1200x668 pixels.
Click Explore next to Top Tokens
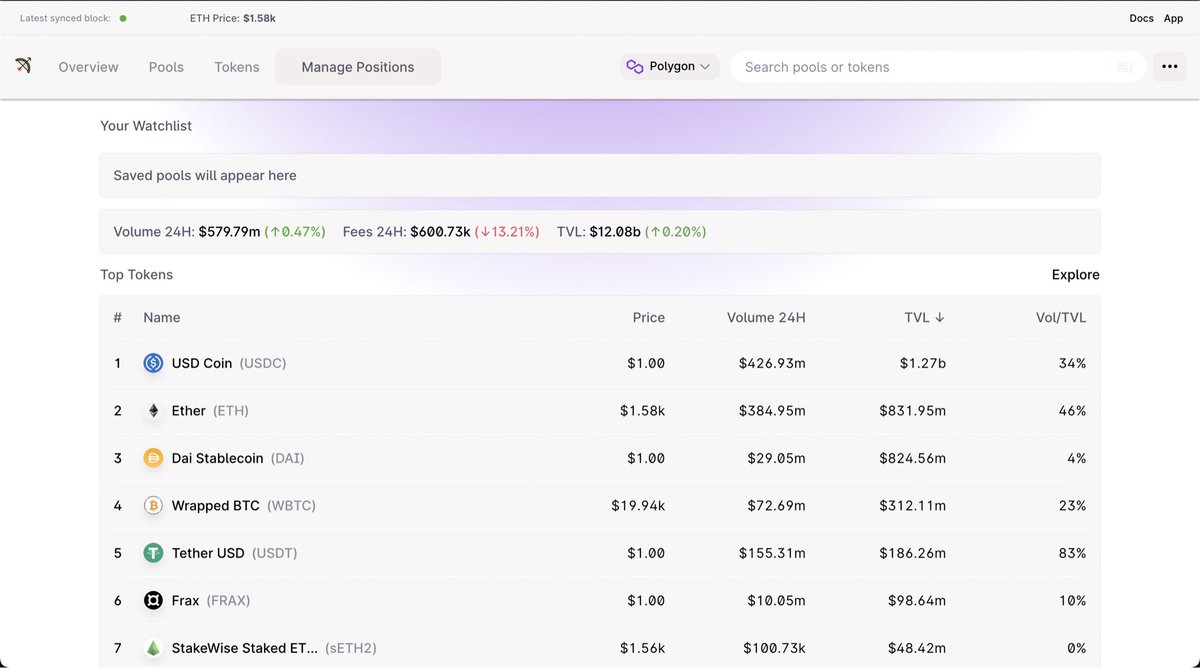[1075, 274]
